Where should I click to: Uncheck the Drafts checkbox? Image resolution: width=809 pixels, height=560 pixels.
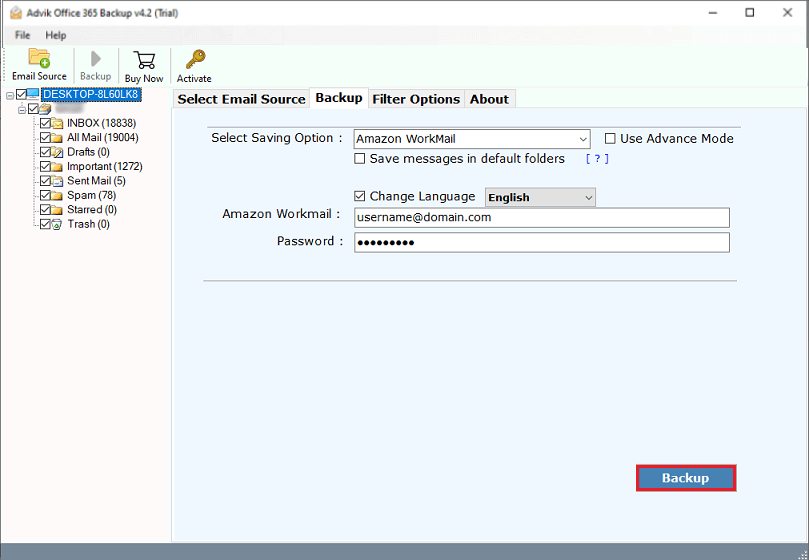(45, 152)
